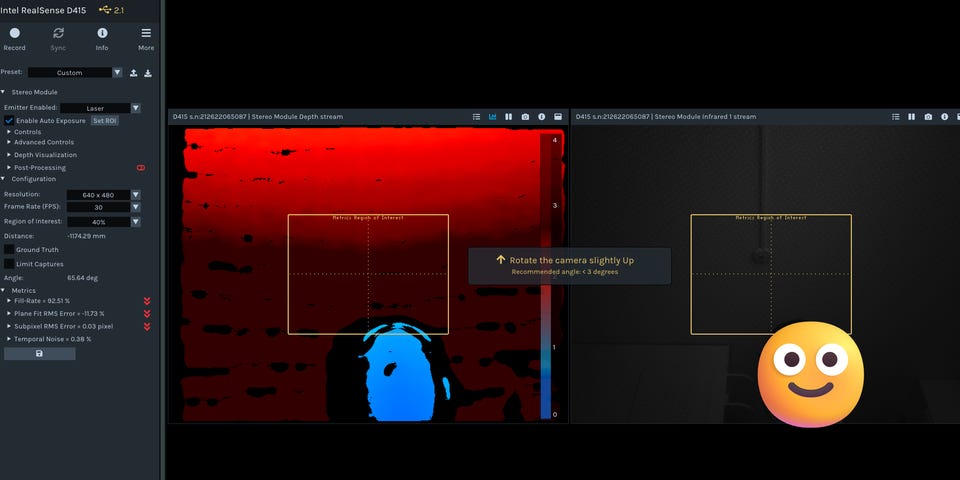The height and width of the screenshot is (480, 960).
Task: Click the Depth stream color scale bar
Action: click(x=545, y=277)
